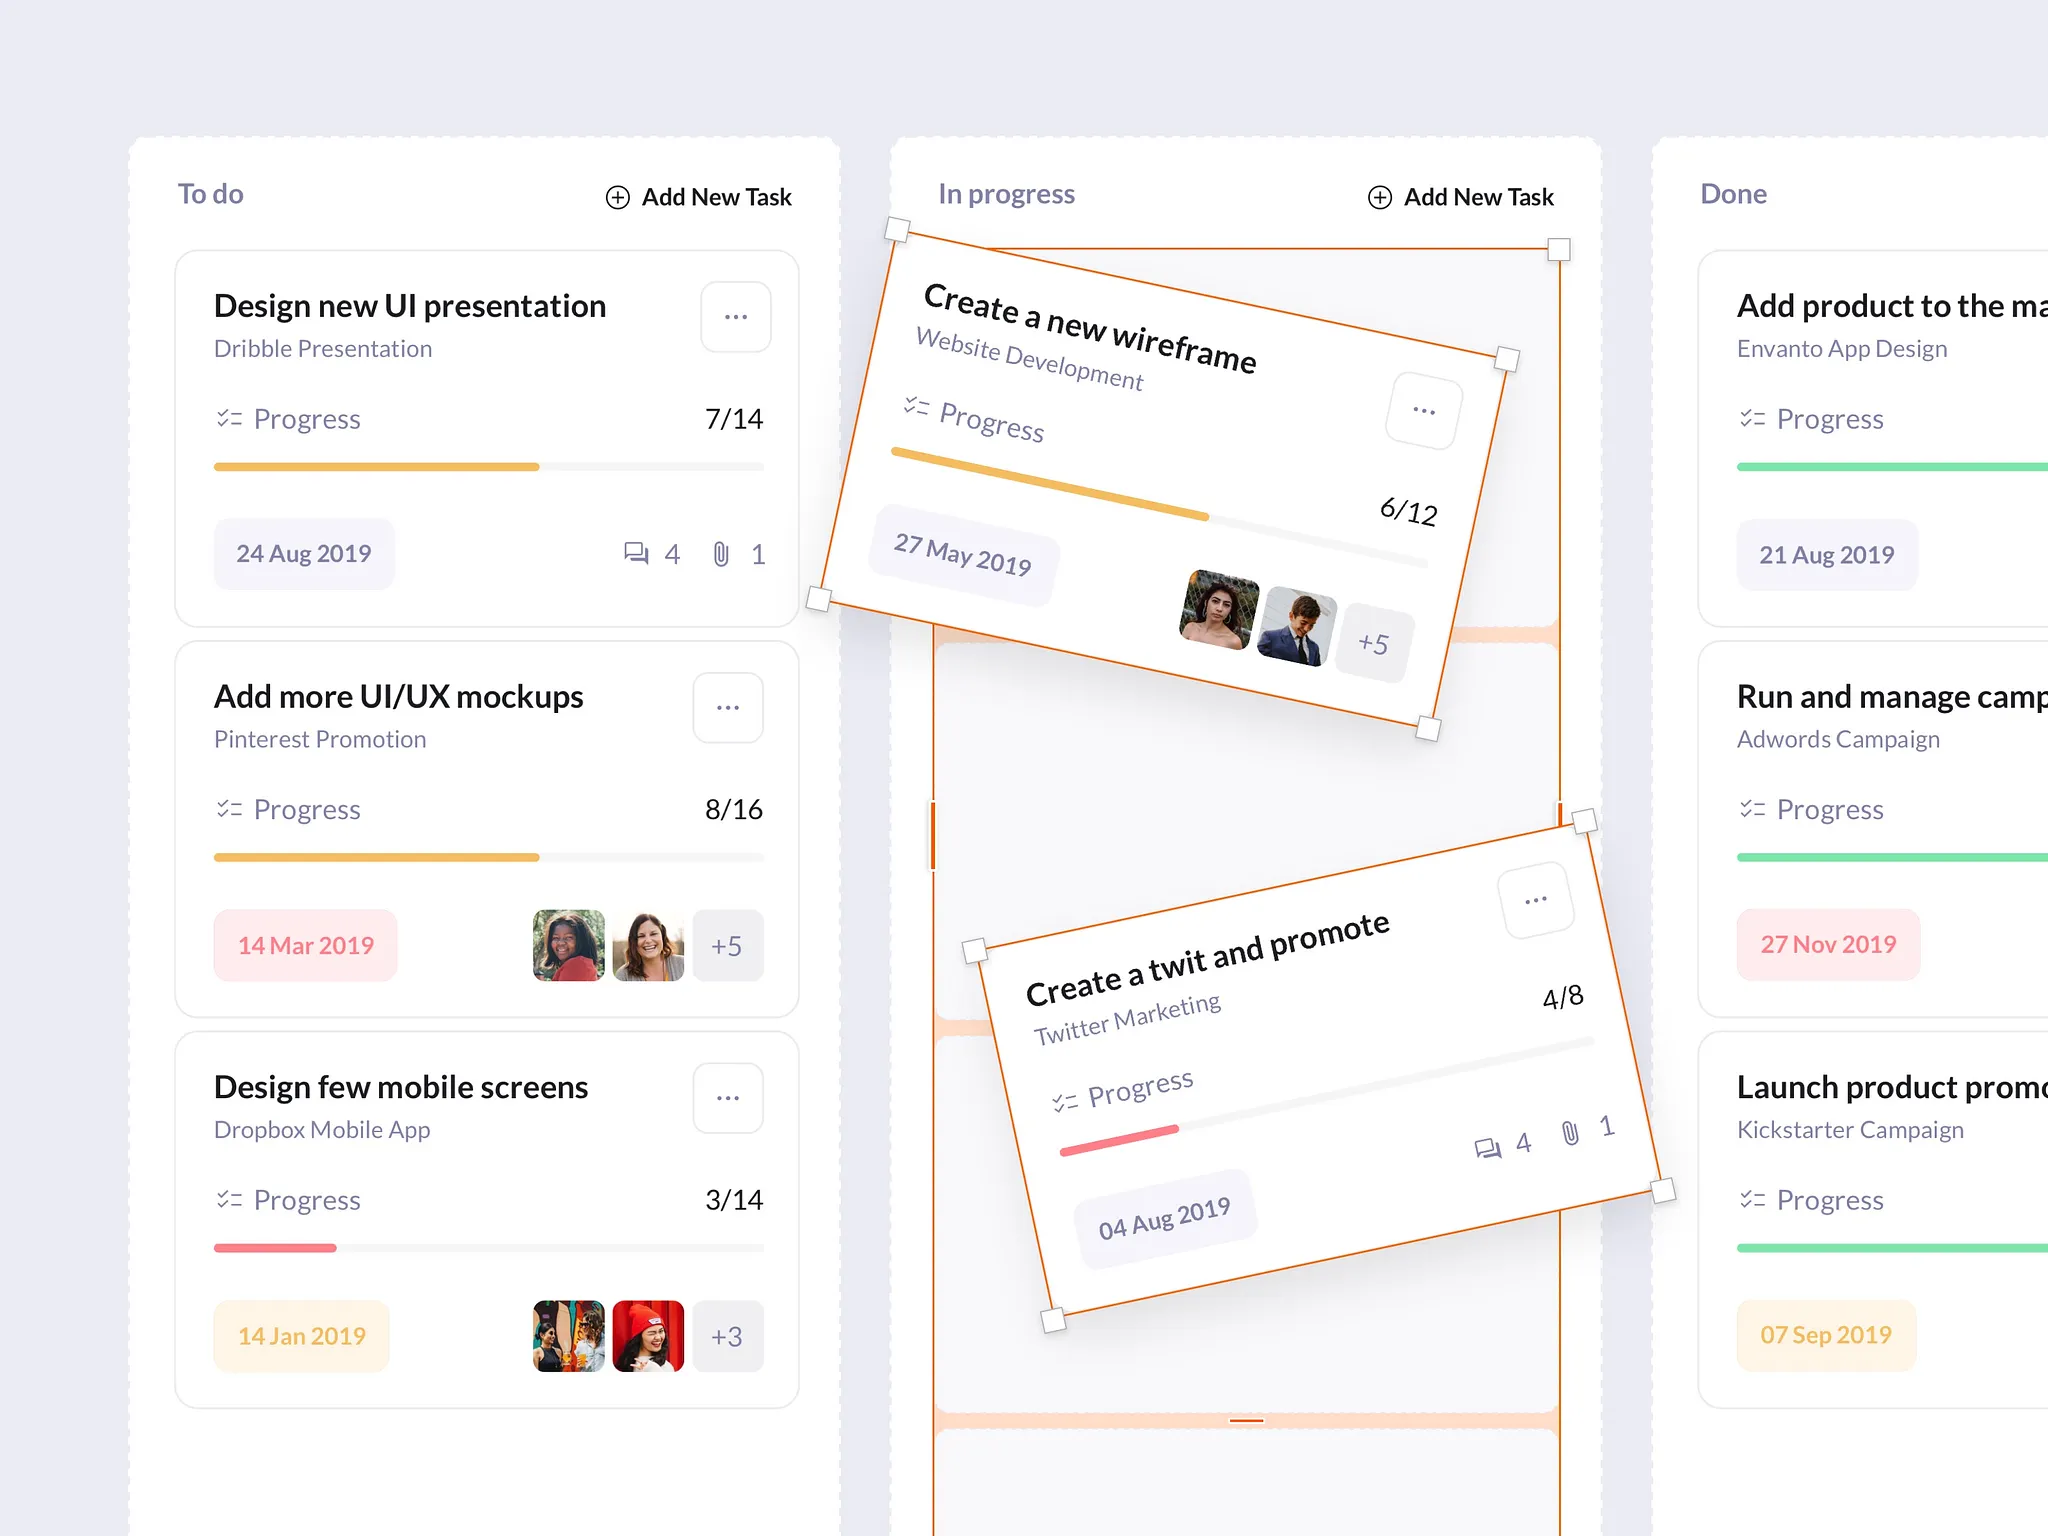Viewport: 2048px width, 1536px height.
Task: Click checklist icon on Envanto App Design card
Action: (x=1752, y=418)
